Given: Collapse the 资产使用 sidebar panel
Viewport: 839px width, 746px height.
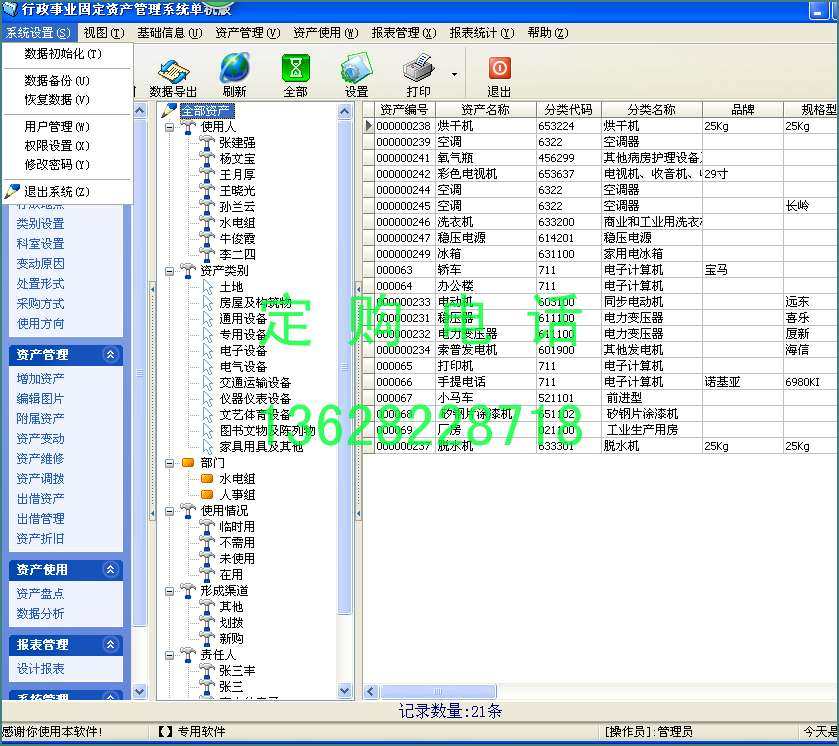Looking at the screenshot, I should [x=111, y=569].
